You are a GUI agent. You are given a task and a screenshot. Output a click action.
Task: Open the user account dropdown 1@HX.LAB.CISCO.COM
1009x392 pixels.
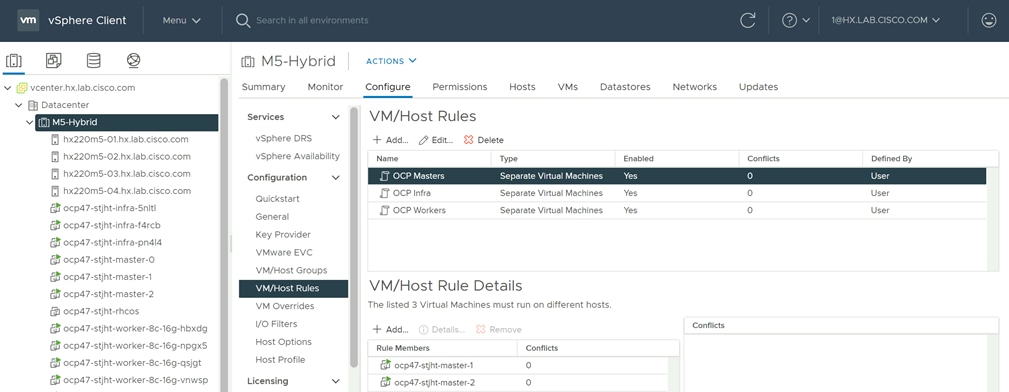pyautogui.click(x=885, y=21)
